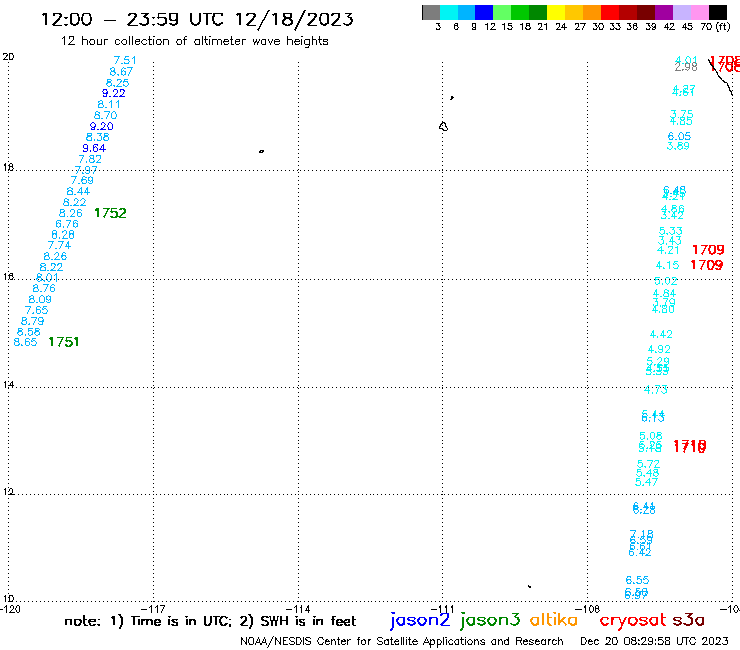
Task: Click the wave height value '8.09'
Action: (x=40, y=299)
